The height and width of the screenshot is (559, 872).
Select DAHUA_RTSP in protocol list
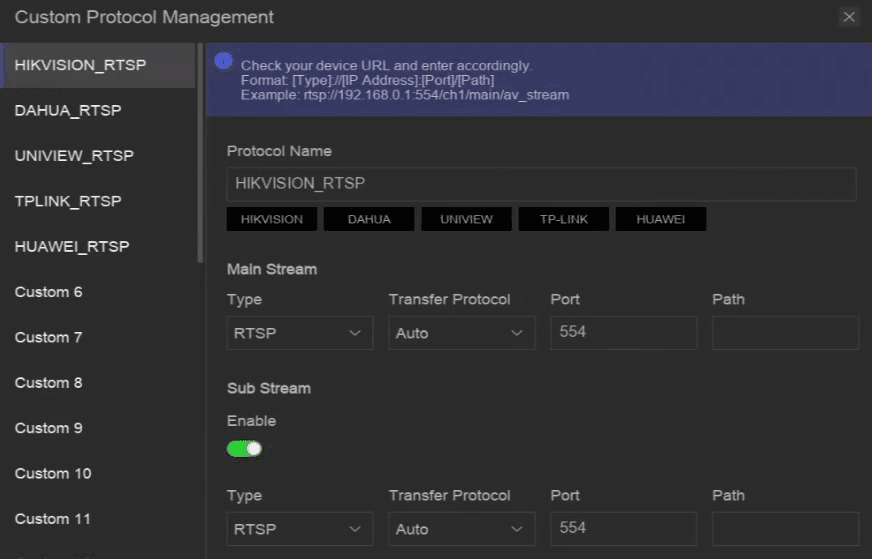tap(98, 111)
